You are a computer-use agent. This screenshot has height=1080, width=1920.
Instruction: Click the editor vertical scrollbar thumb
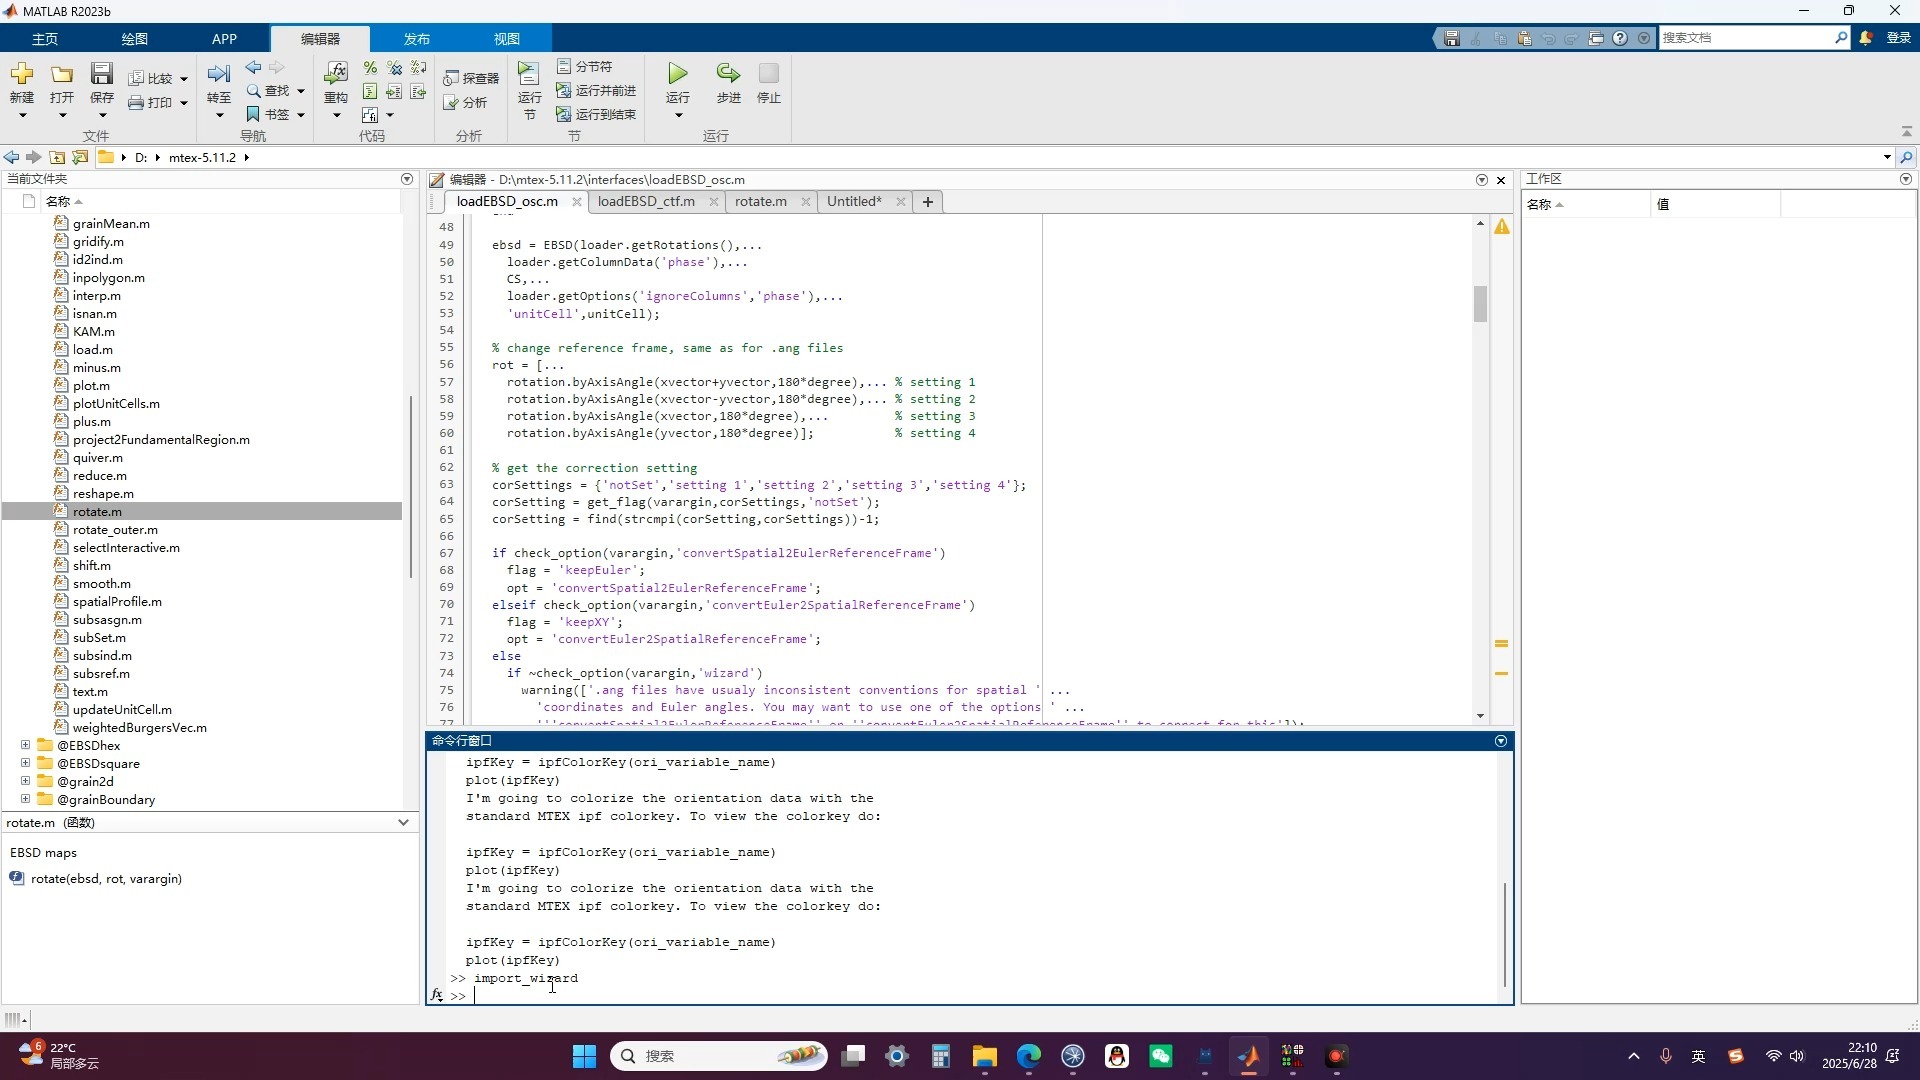(x=1480, y=303)
